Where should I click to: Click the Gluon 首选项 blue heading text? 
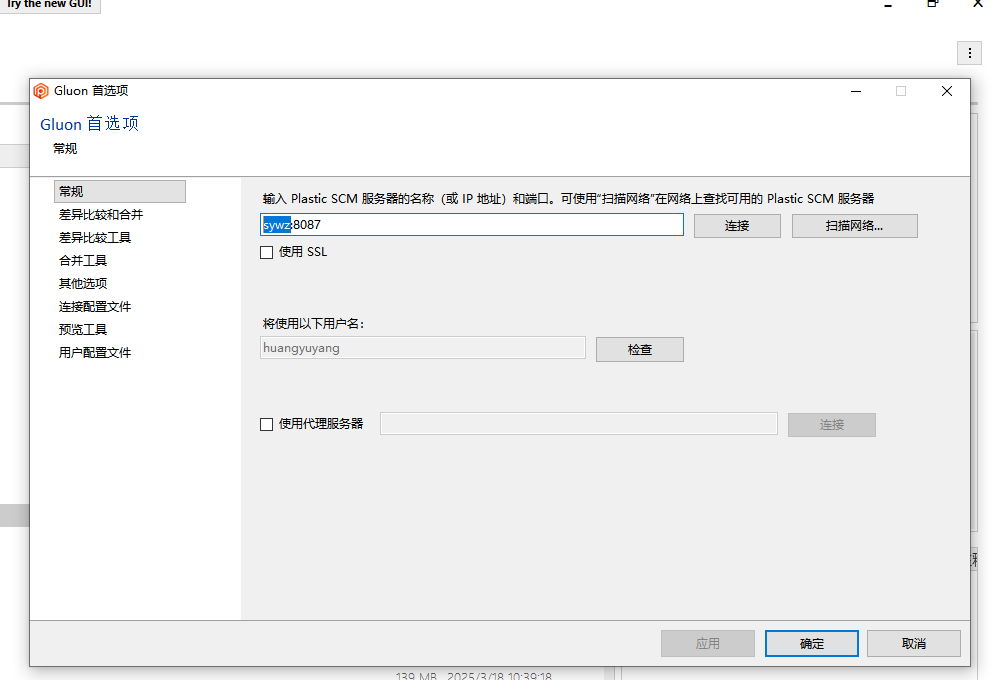coord(89,124)
